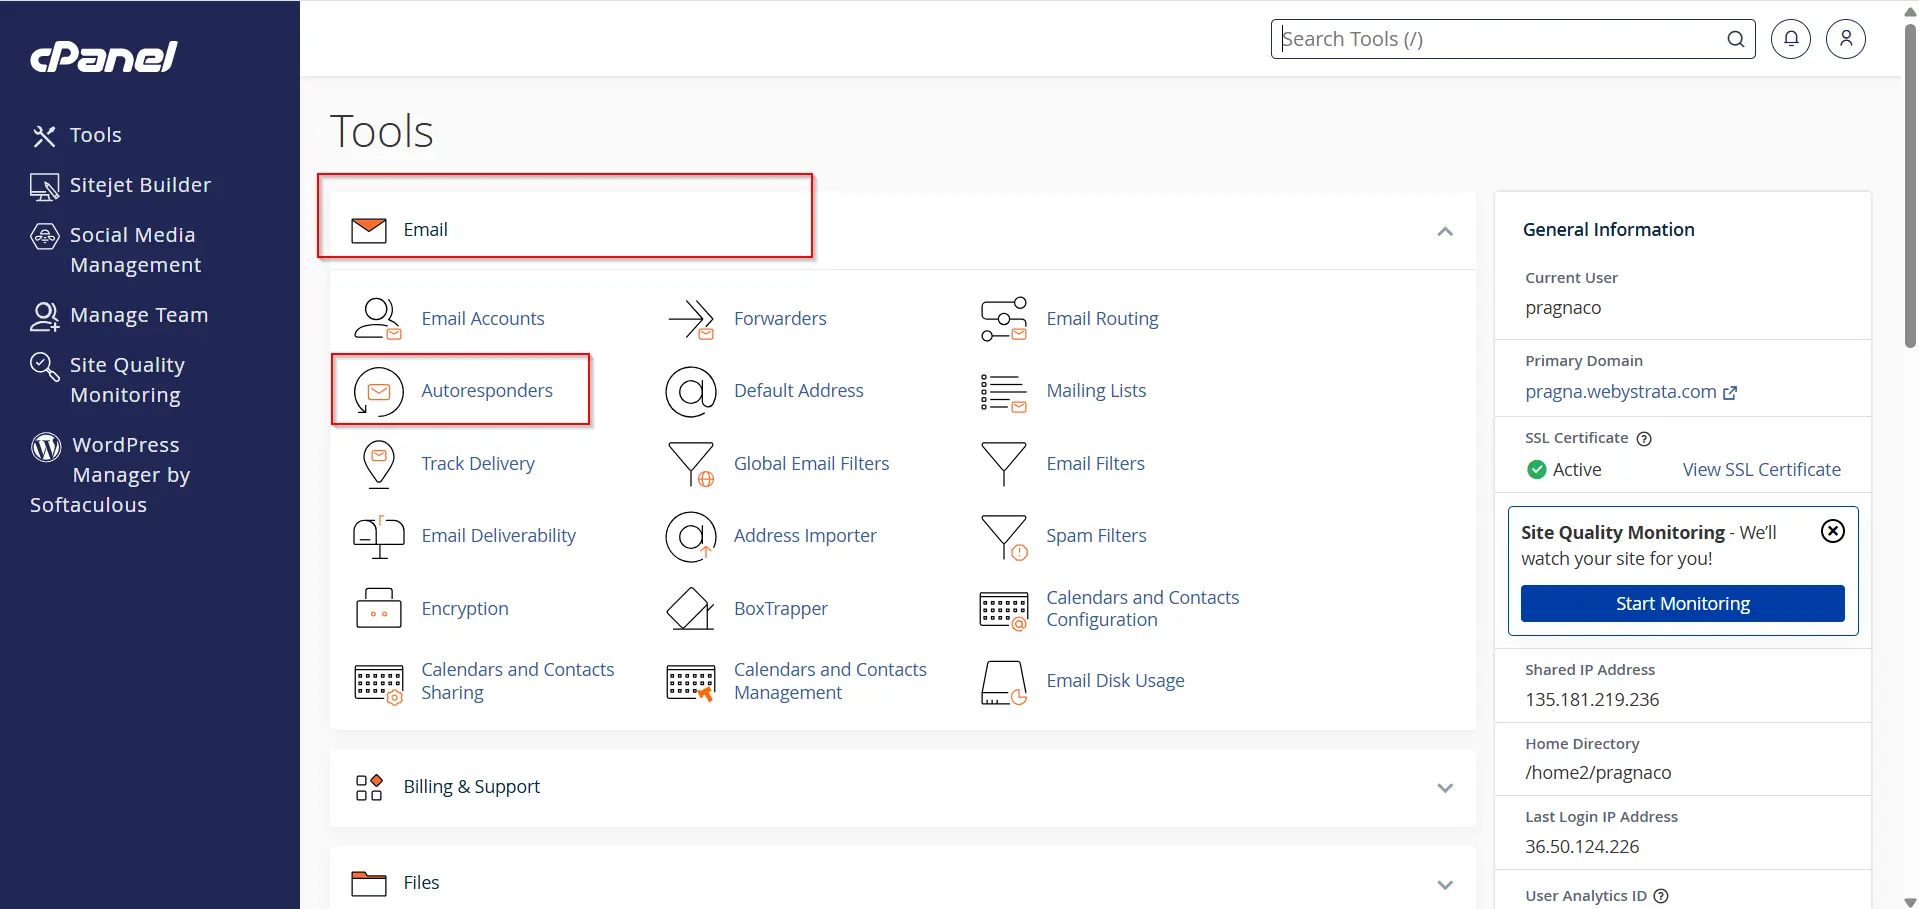
Task: Click the Spam Filters funnel icon
Action: [x=1004, y=537]
